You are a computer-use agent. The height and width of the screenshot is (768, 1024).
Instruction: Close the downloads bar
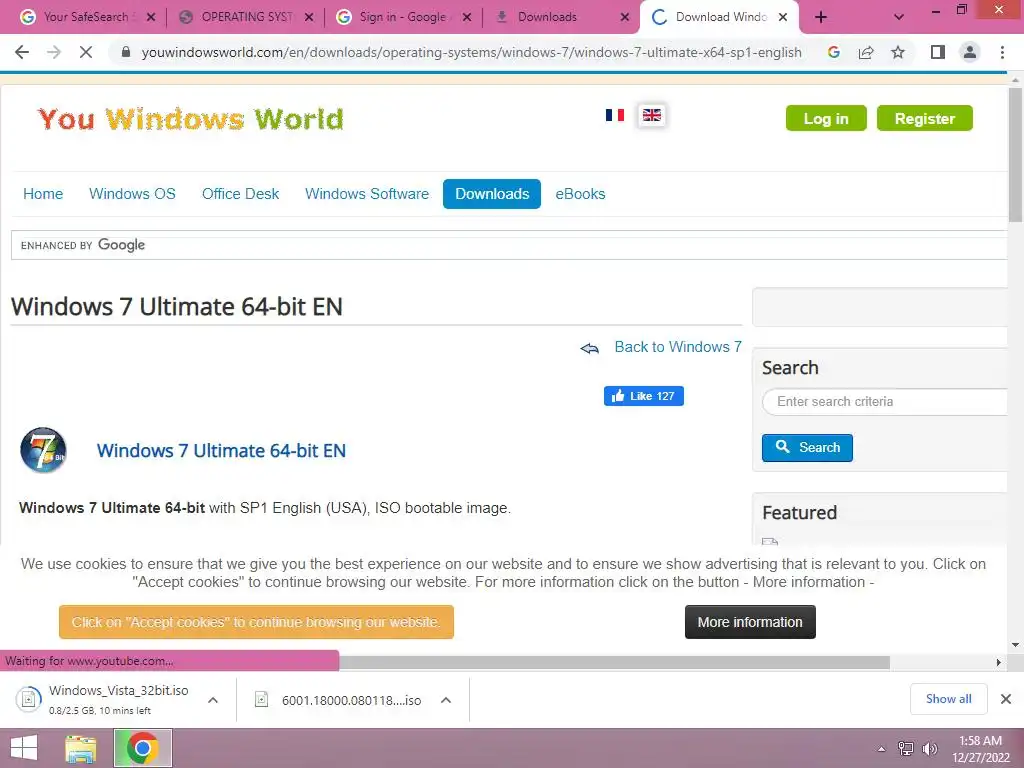click(1006, 699)
